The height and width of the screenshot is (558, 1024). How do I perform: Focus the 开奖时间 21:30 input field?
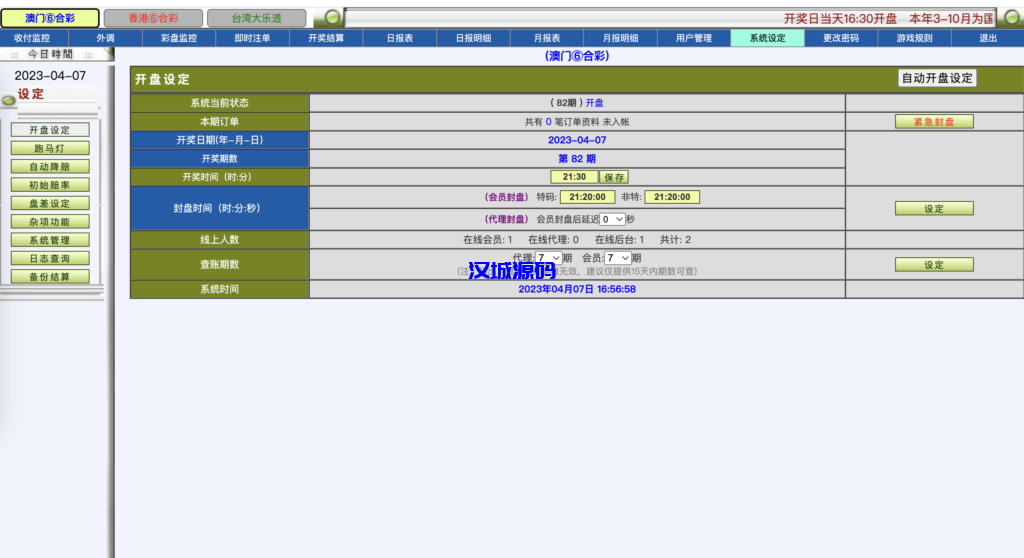click(574, 177)
